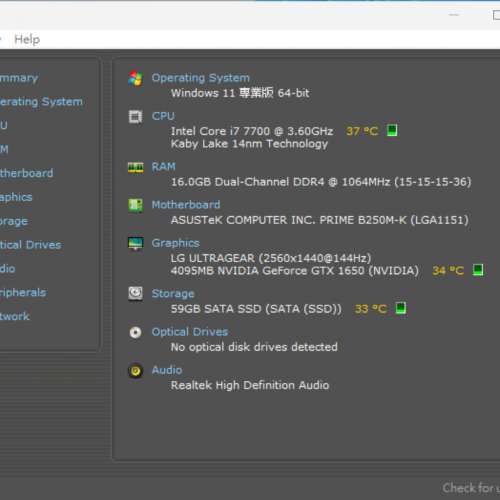Screen dimensions: 500x500
Task: Click NVIDIA GeForce GTX 1650 text
Action: coord(295,270)
